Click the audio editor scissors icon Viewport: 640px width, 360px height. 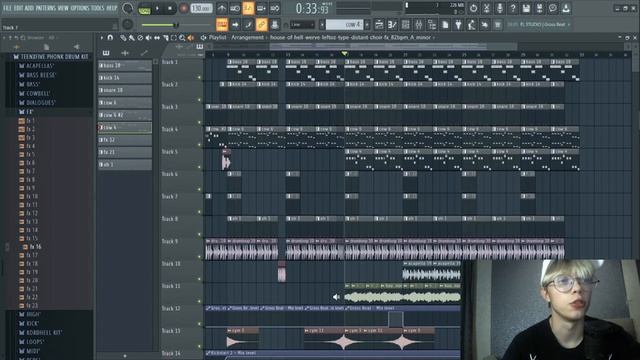point(486,8)
